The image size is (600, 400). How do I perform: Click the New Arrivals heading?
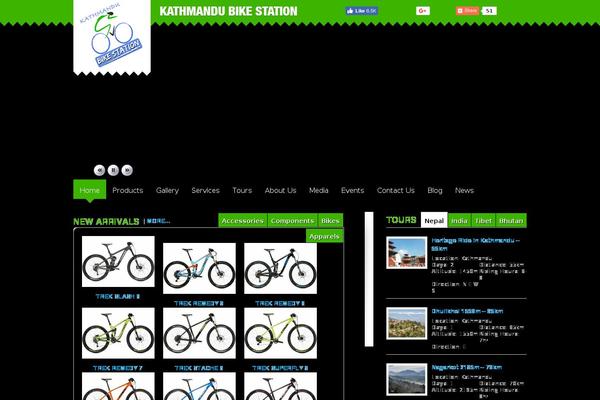pos(106,221)
